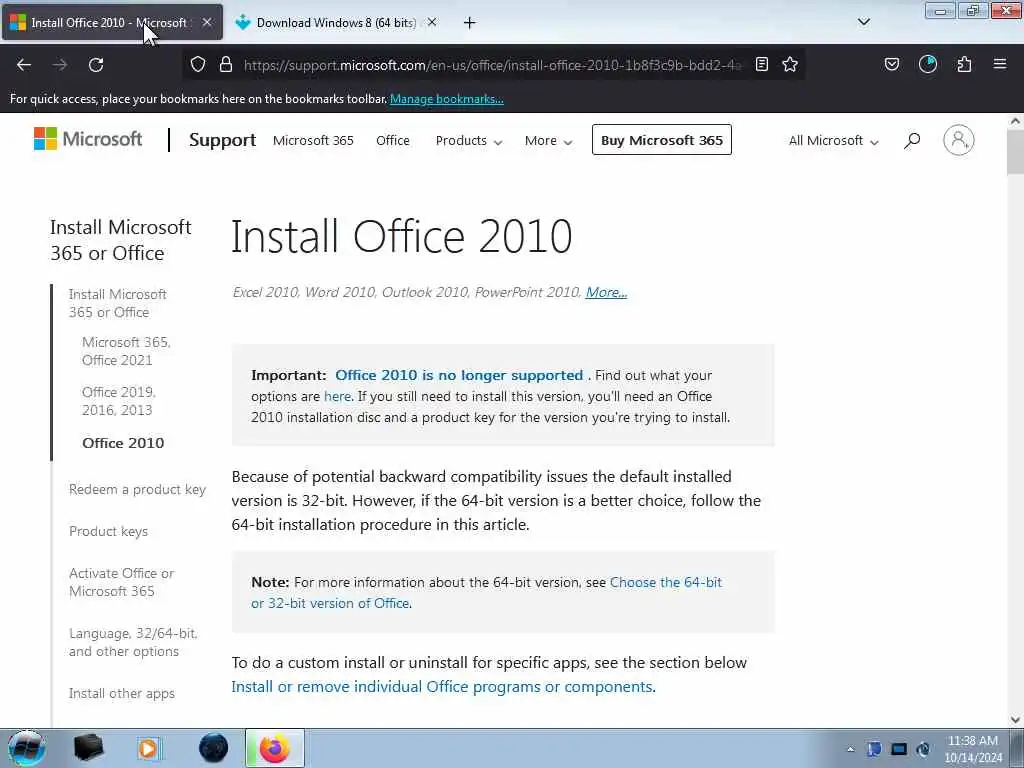The width and height of the screenshot is (1024, 768).
Task: Expand the Products dropdown menu
Action: point(469,140)
